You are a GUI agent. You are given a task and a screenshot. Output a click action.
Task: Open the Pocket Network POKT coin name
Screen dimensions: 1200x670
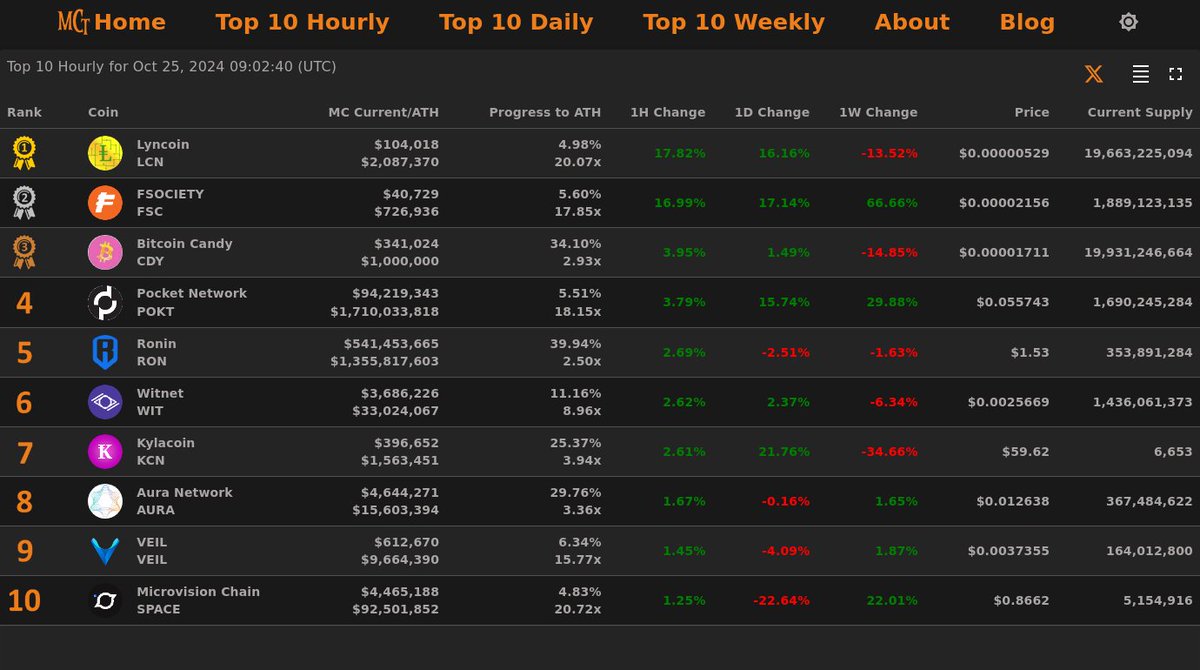(192, 302)
